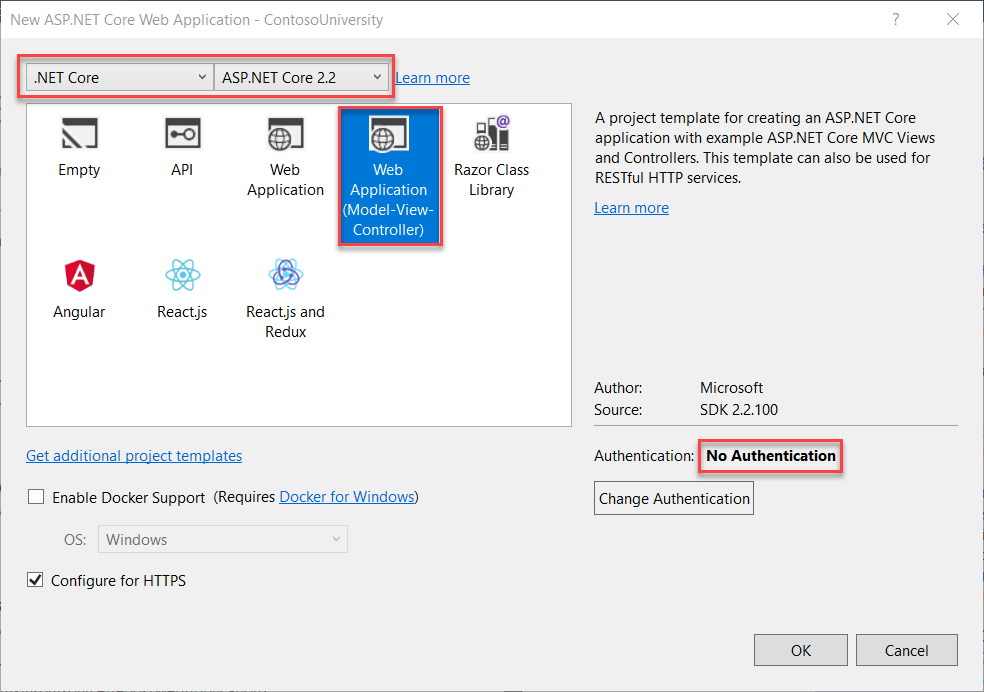Open the .NET Core framework dropdown
This screenshot has height=692, width=984.
[115, 76]
